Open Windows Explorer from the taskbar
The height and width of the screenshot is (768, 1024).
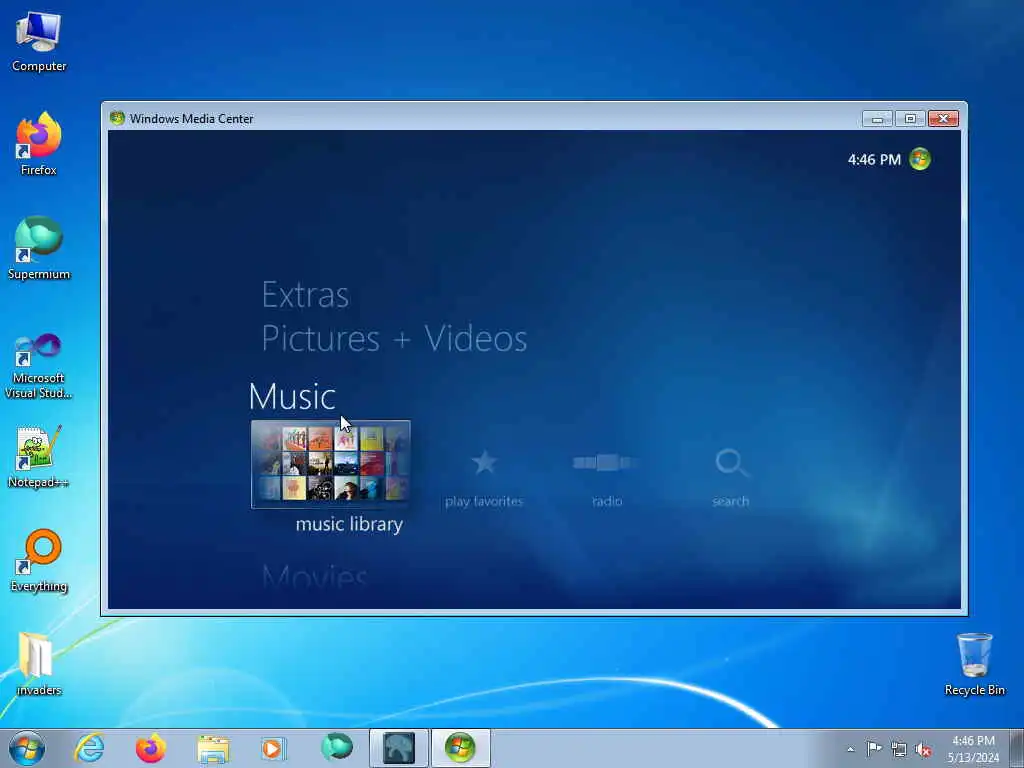point(213,748)
